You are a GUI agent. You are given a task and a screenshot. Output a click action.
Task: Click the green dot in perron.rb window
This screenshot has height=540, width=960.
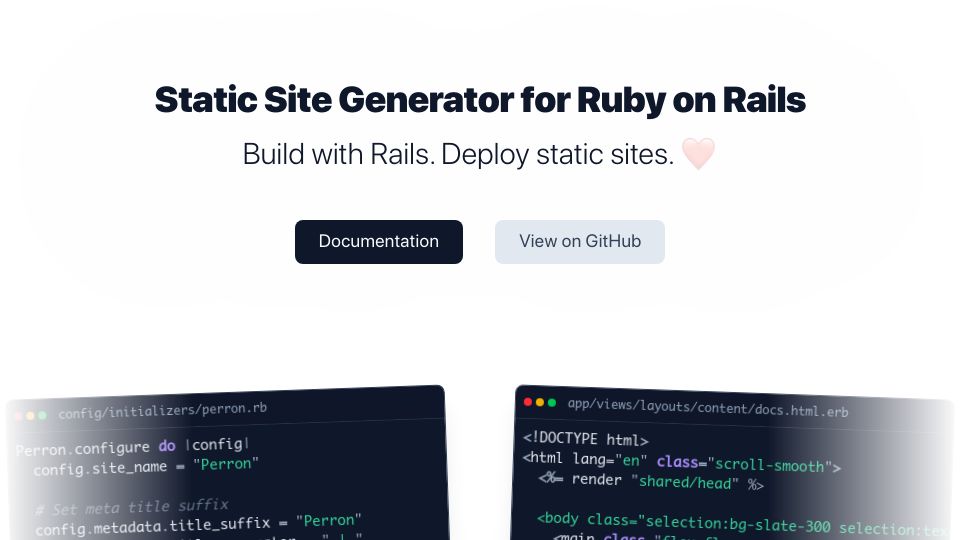pos(42,415)
